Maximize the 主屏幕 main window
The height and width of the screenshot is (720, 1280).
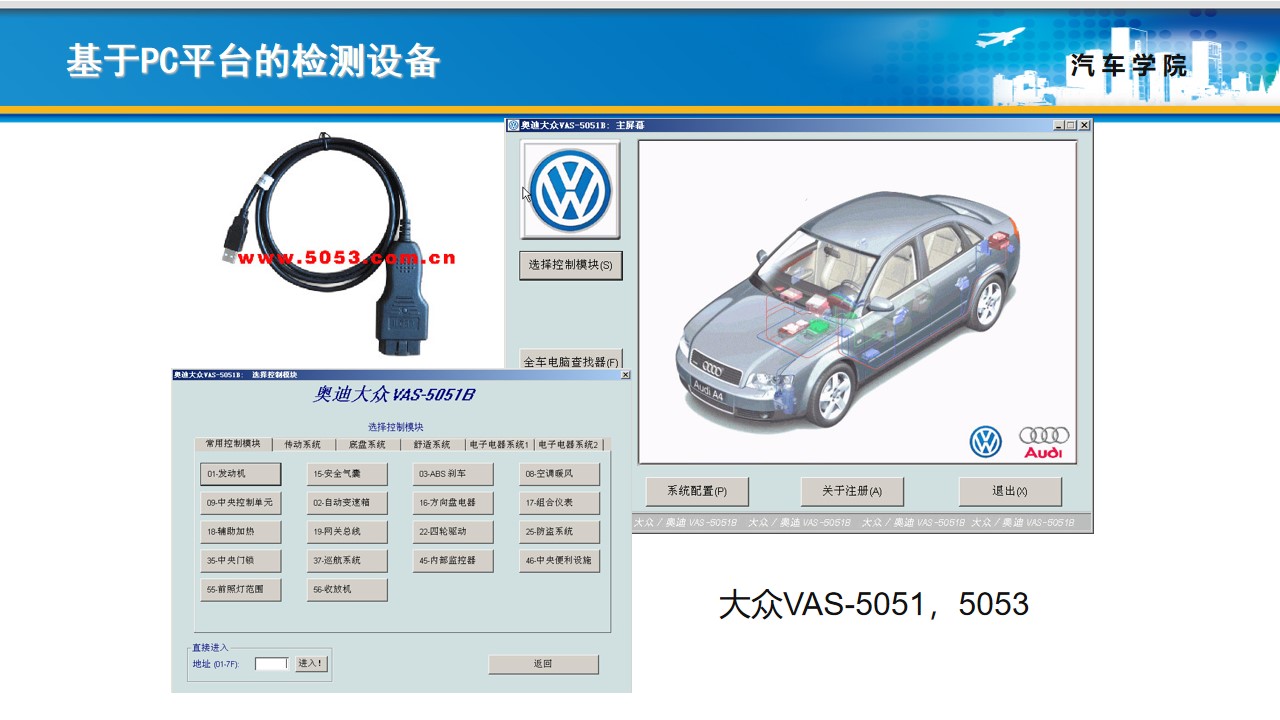pyautogui.click(x=1071, y=125)
